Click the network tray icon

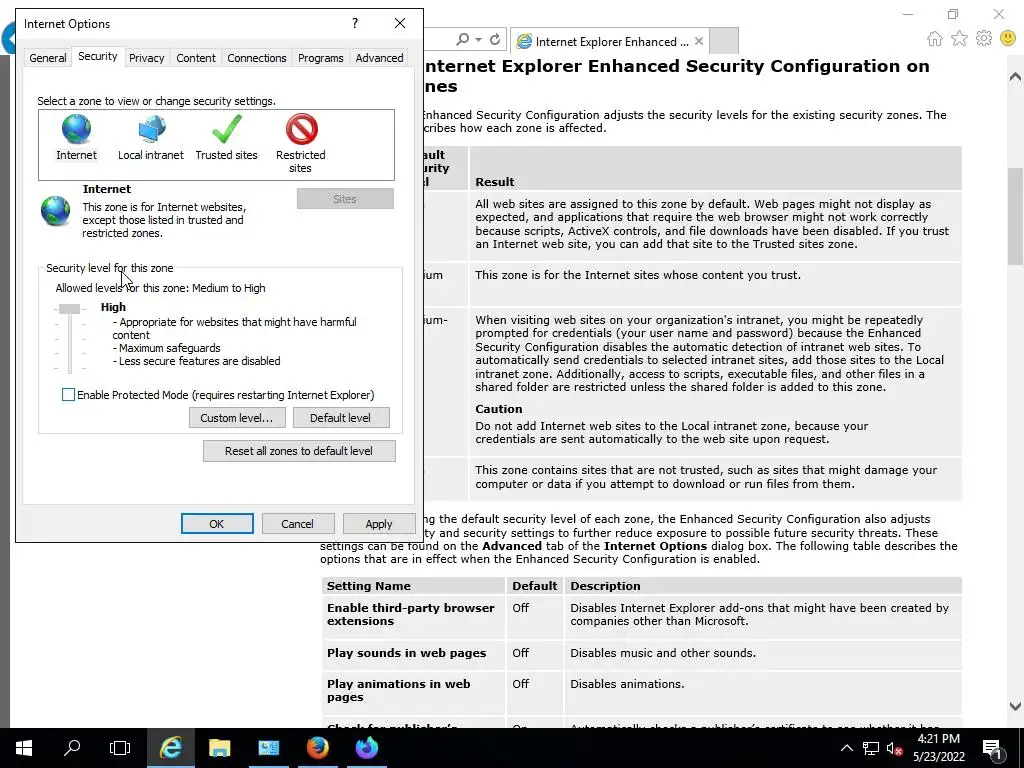[x=871, y=748]
